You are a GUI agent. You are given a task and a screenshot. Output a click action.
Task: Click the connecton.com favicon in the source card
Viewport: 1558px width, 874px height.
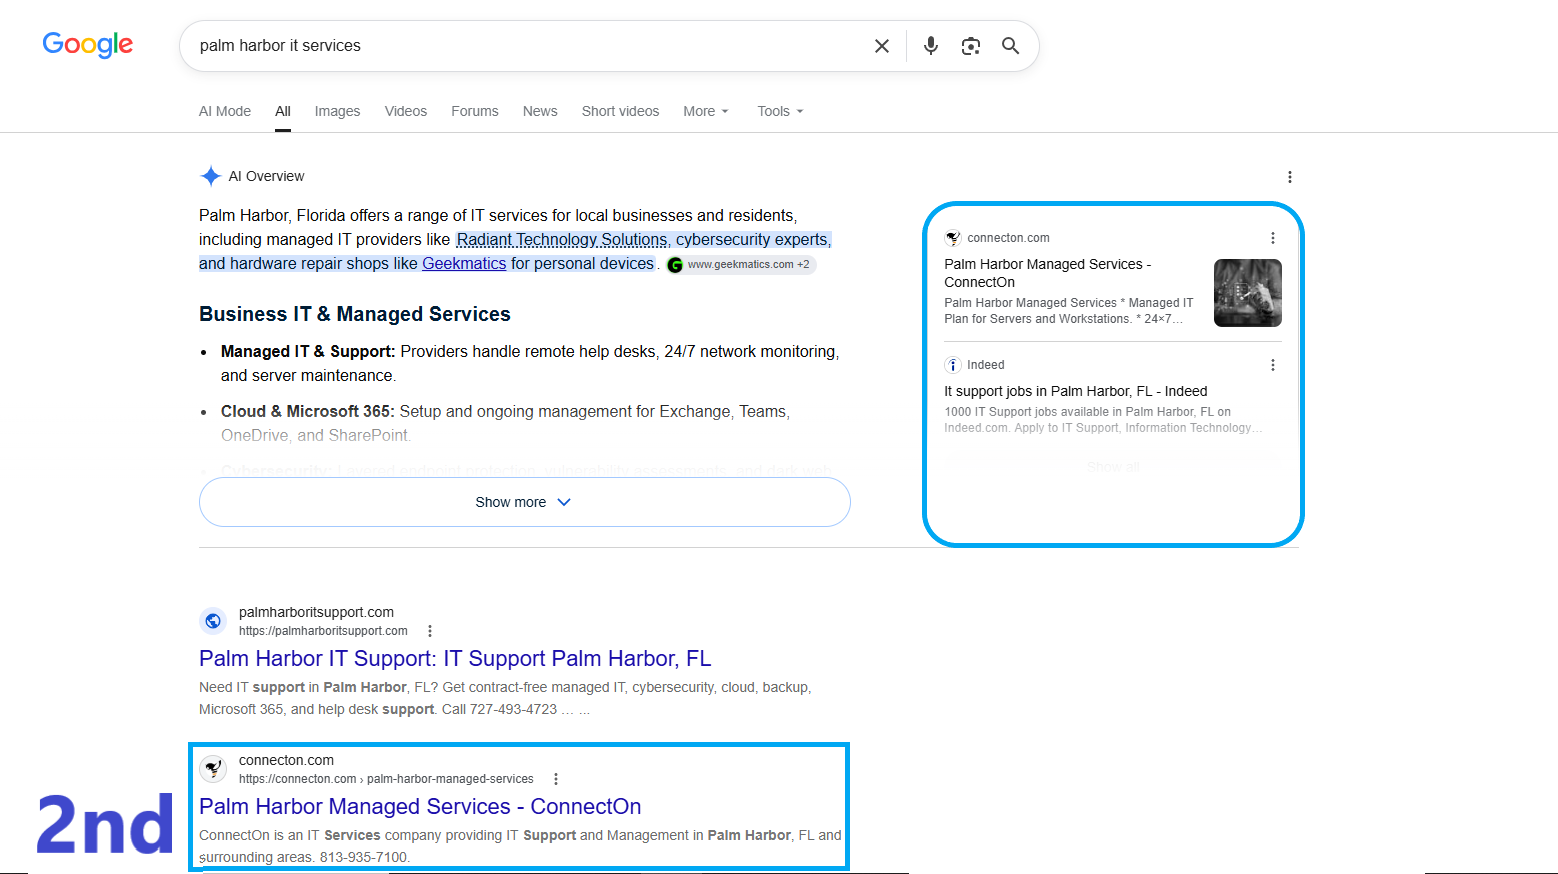pos(953,238)
